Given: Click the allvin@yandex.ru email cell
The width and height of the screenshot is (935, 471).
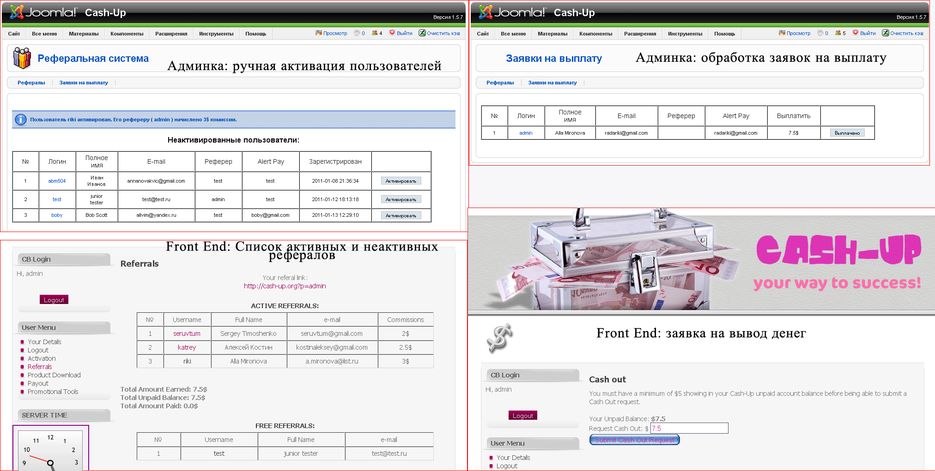Looking at the screenshot, I should coord(156,215).
